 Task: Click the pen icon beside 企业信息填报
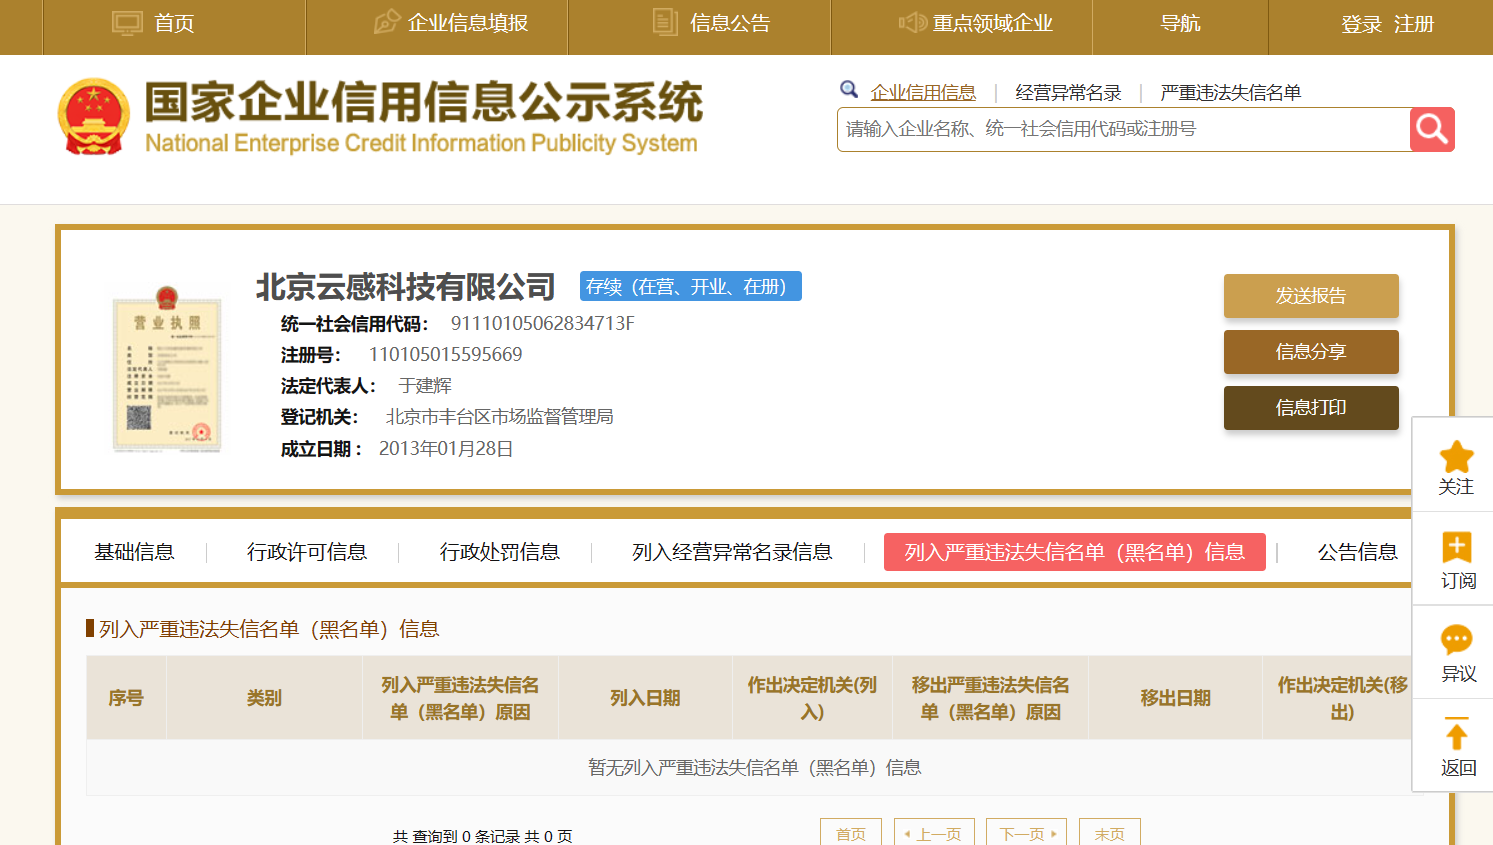386,22
